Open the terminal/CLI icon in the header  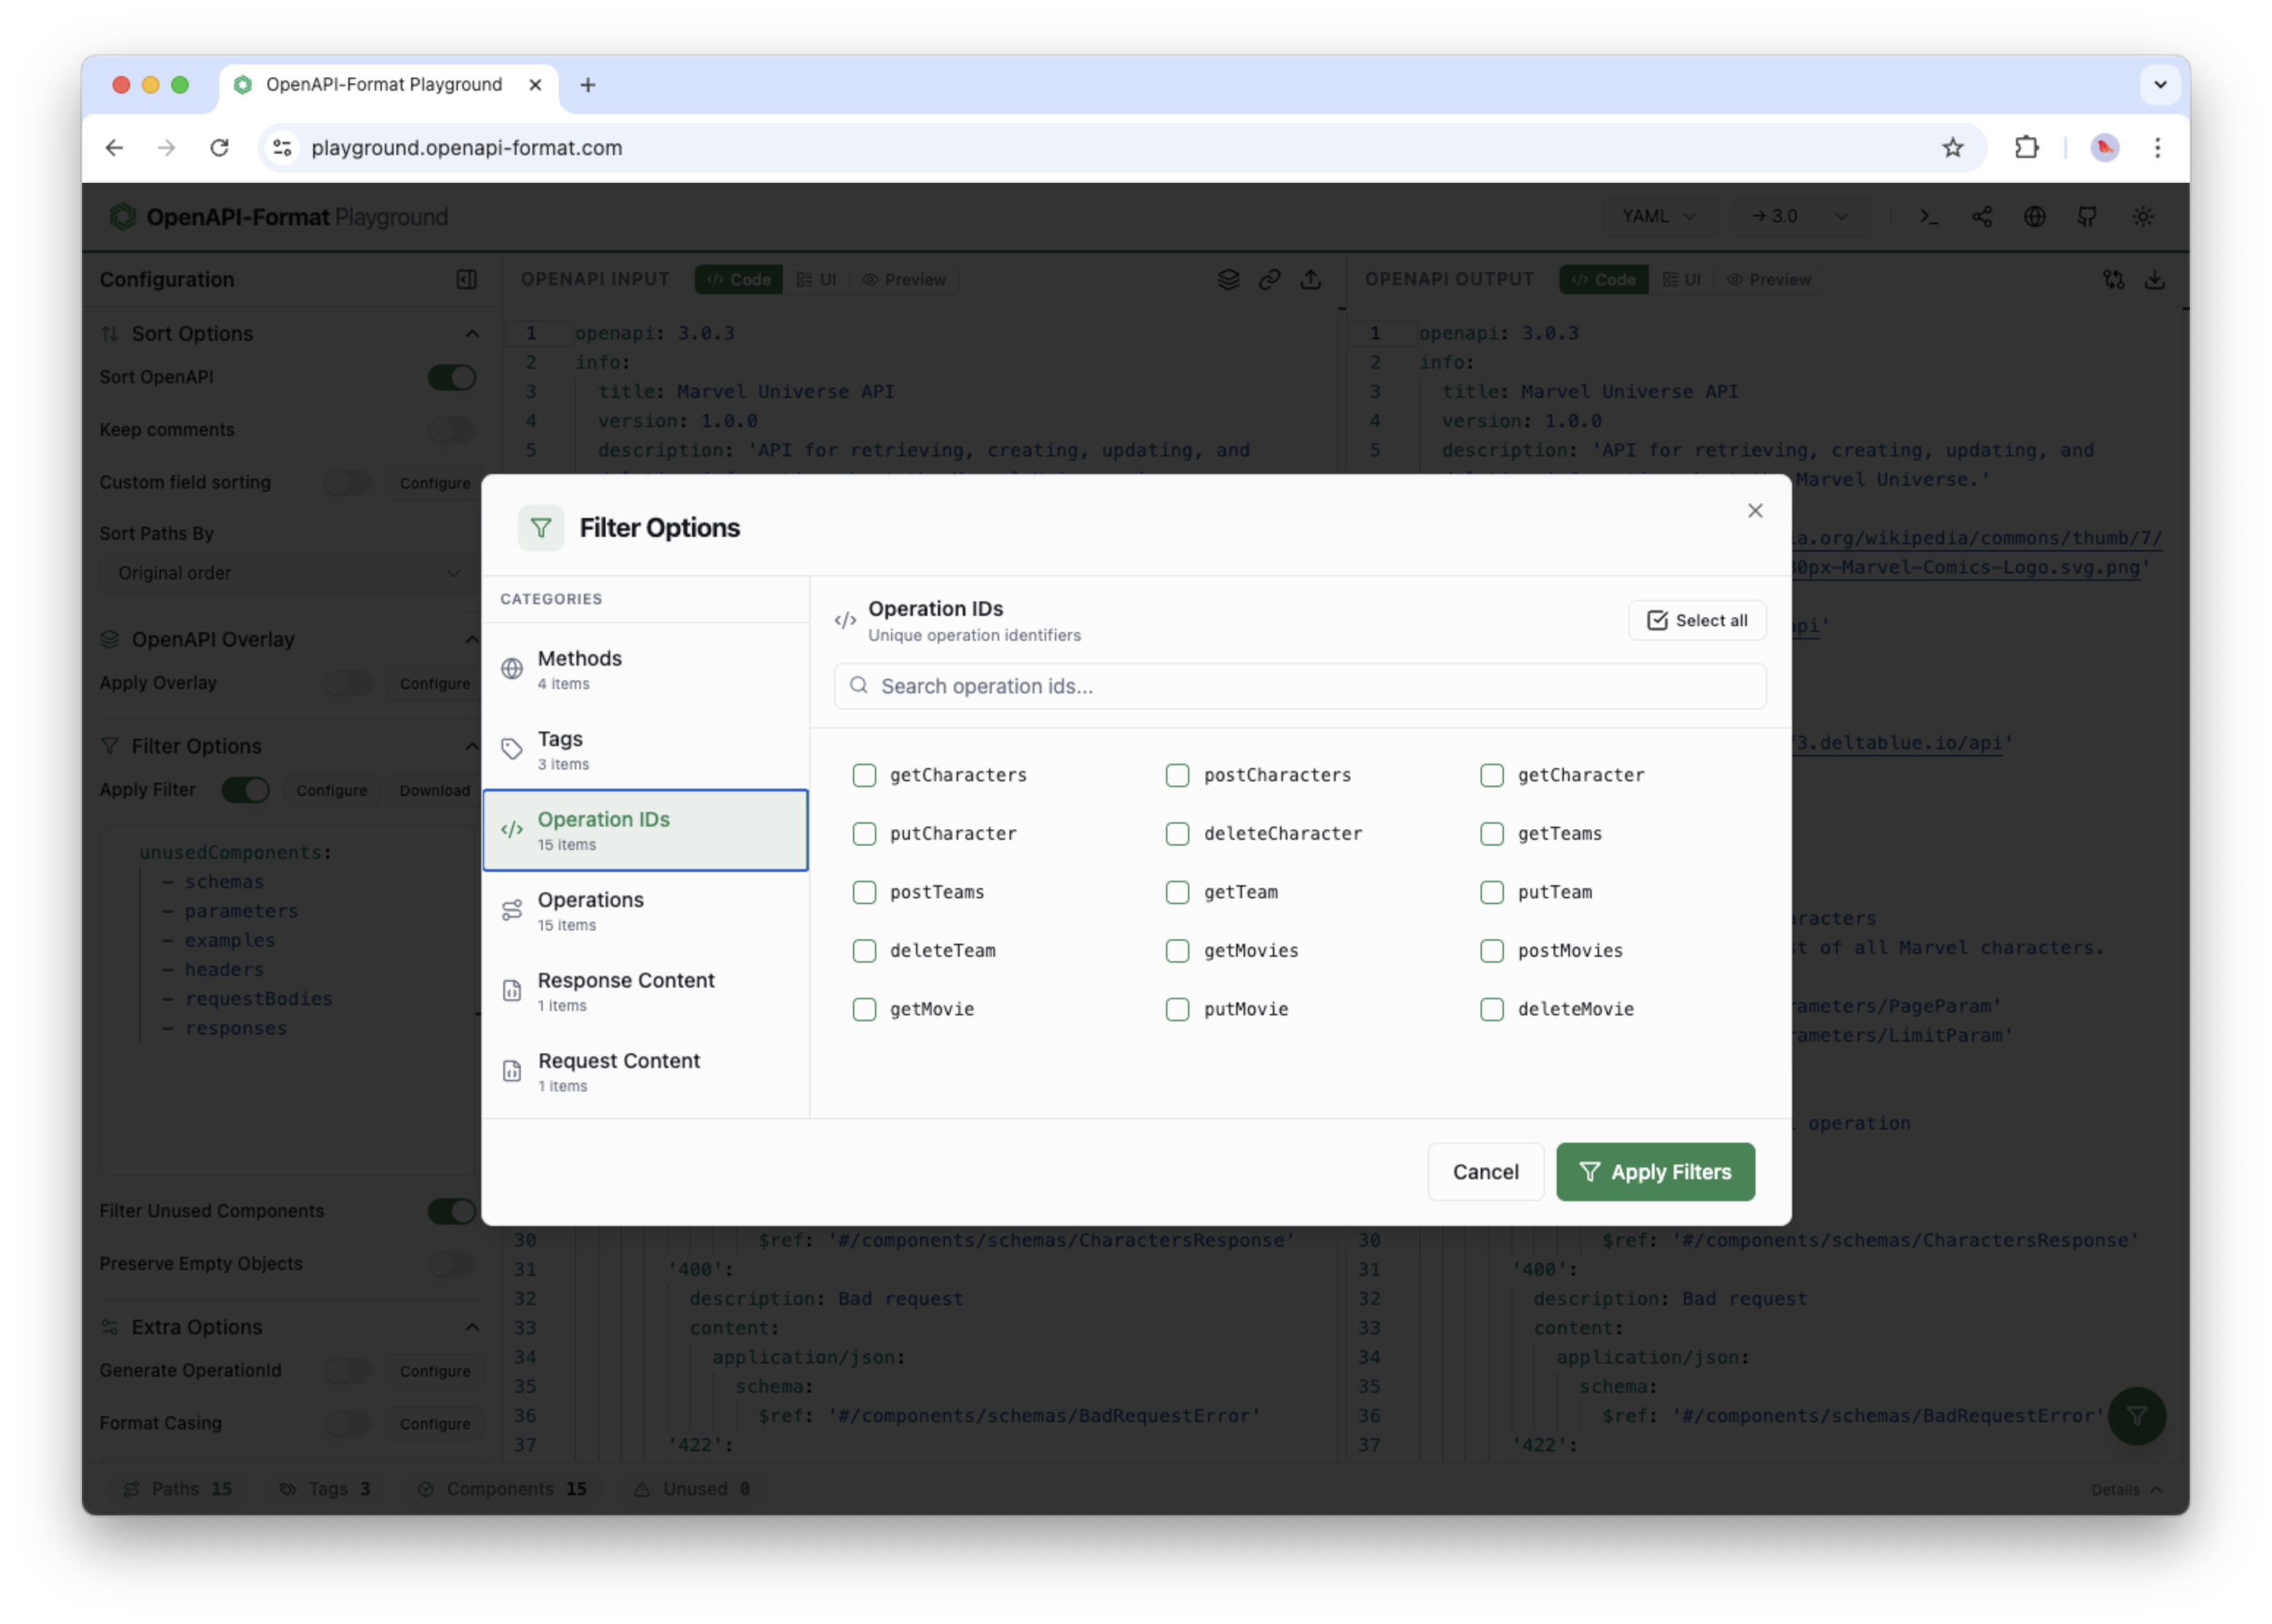click(1929, 216)
